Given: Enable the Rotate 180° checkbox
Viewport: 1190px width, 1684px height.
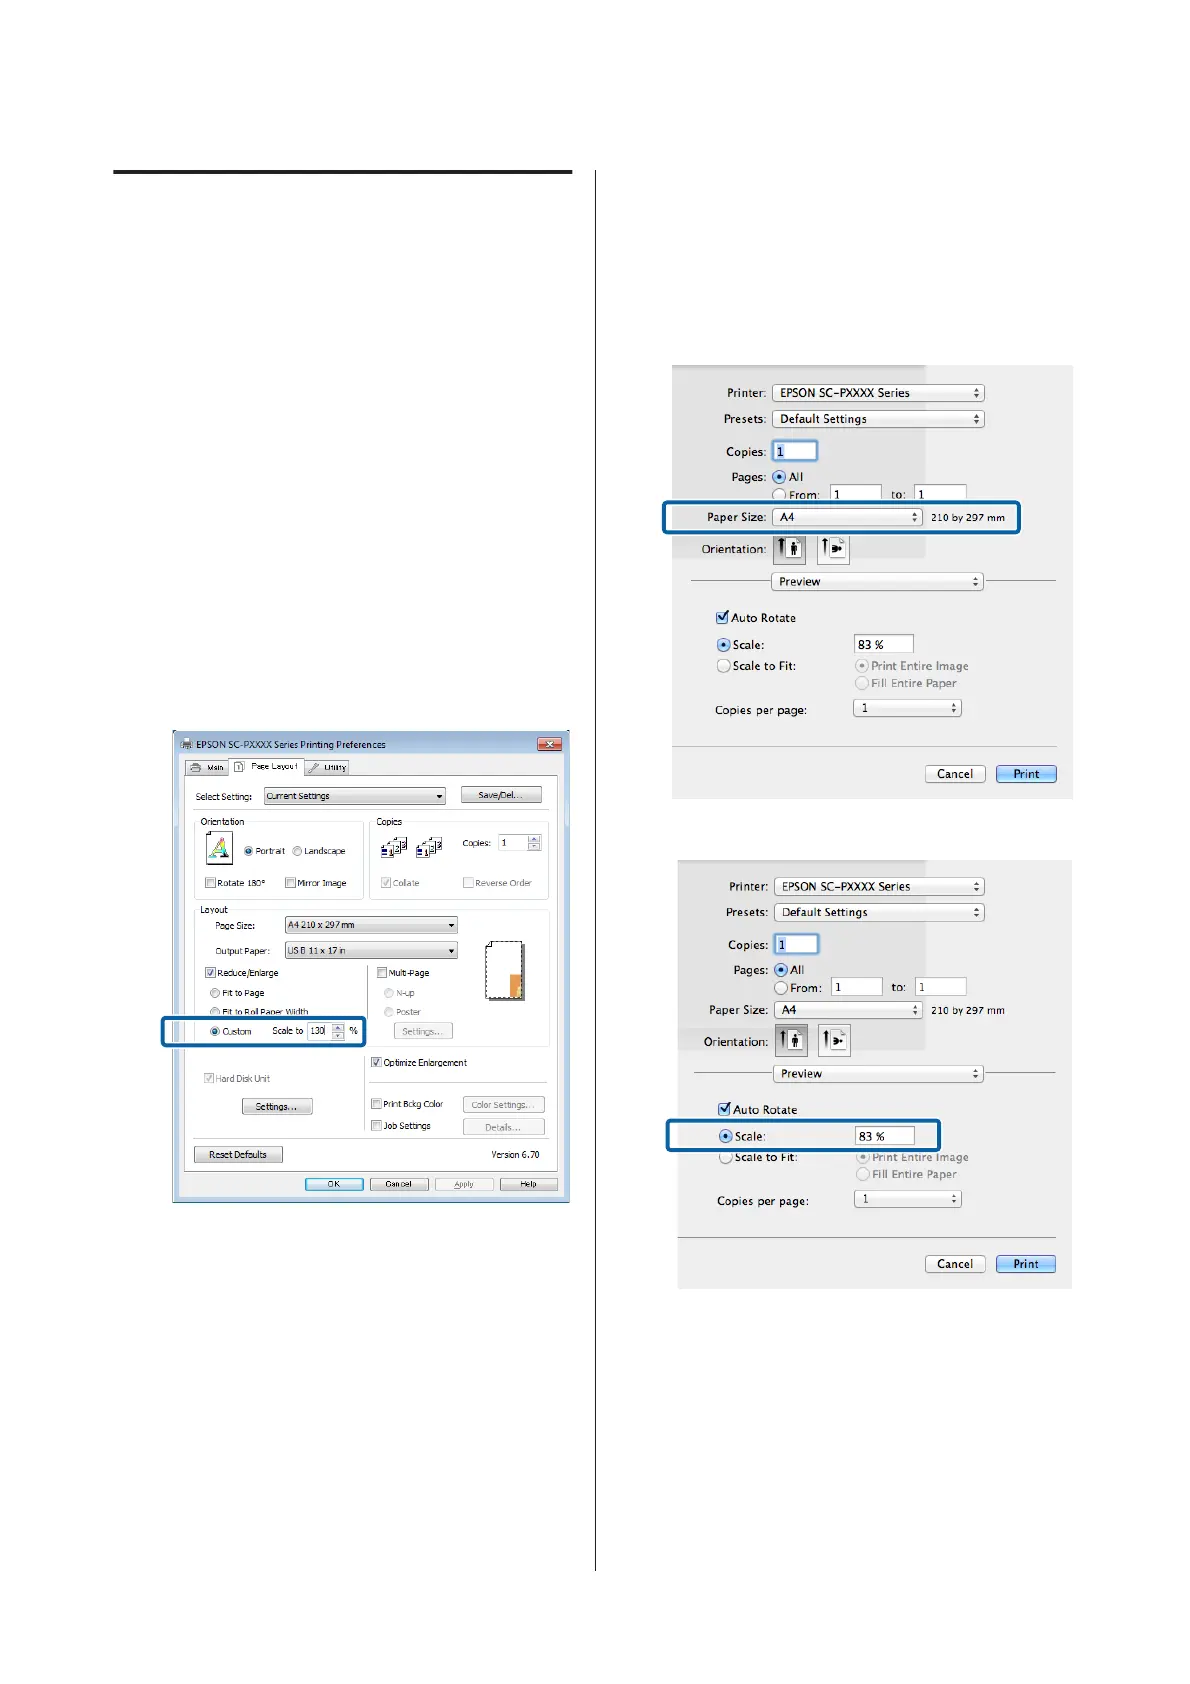Looking at the screenshot, I should 210,883.
